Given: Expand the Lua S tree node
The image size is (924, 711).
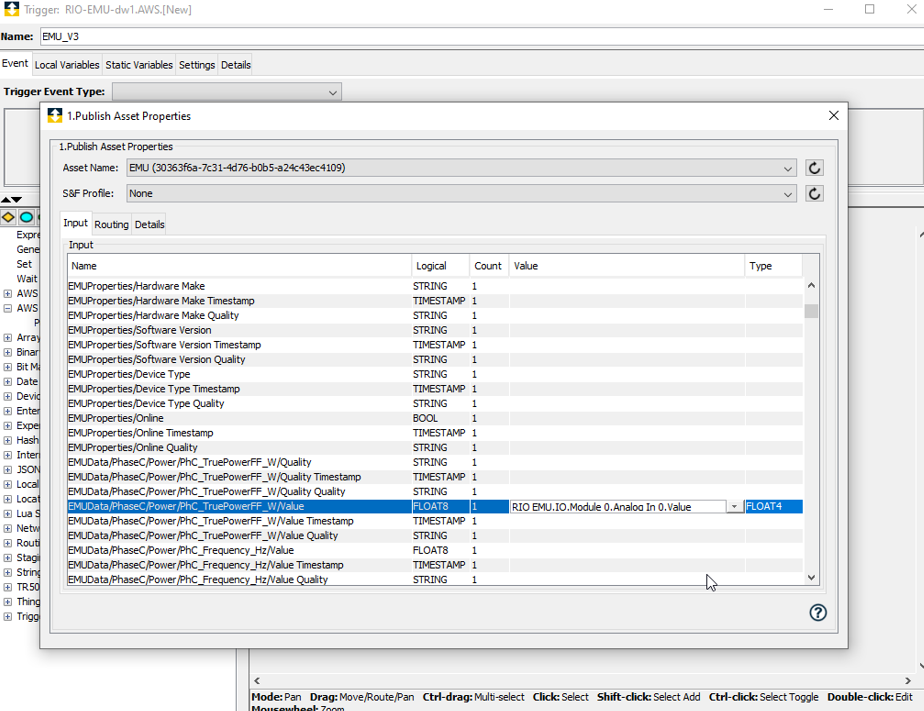Looking at the screenshot, I should coord(8,514).
